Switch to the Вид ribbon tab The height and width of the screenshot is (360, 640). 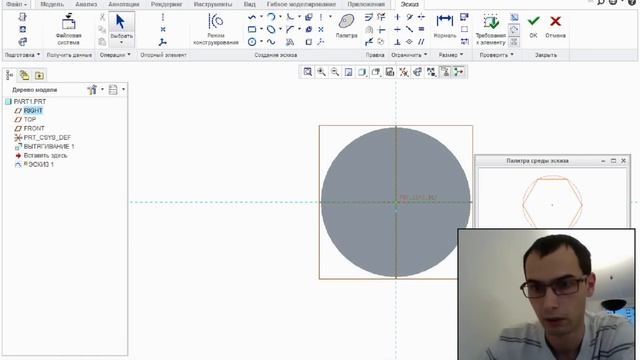point(249,4)
